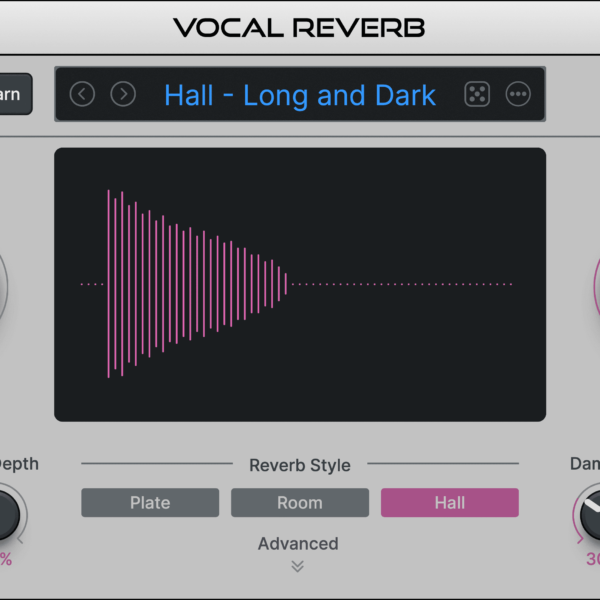Viewport: 600px width, 600px height.
Task: Select the Plate reverb style
Action: [150, 503]
